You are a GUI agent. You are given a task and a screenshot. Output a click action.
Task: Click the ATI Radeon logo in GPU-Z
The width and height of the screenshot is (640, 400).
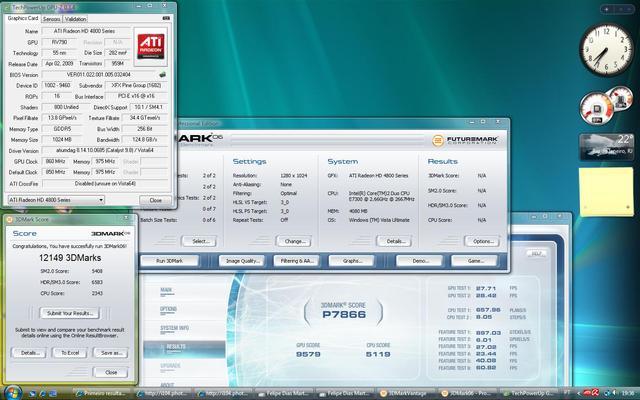tap(151, 47)
